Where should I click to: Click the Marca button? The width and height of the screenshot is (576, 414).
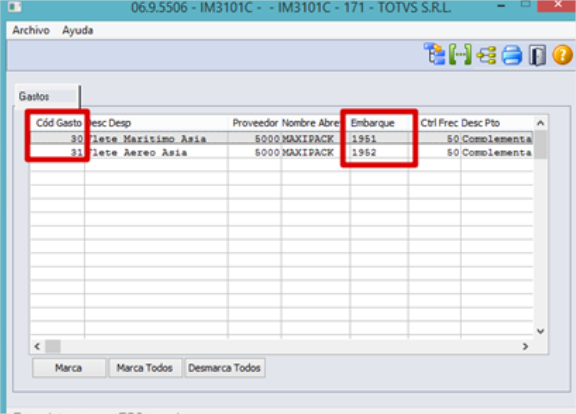[x=69, y=368]
